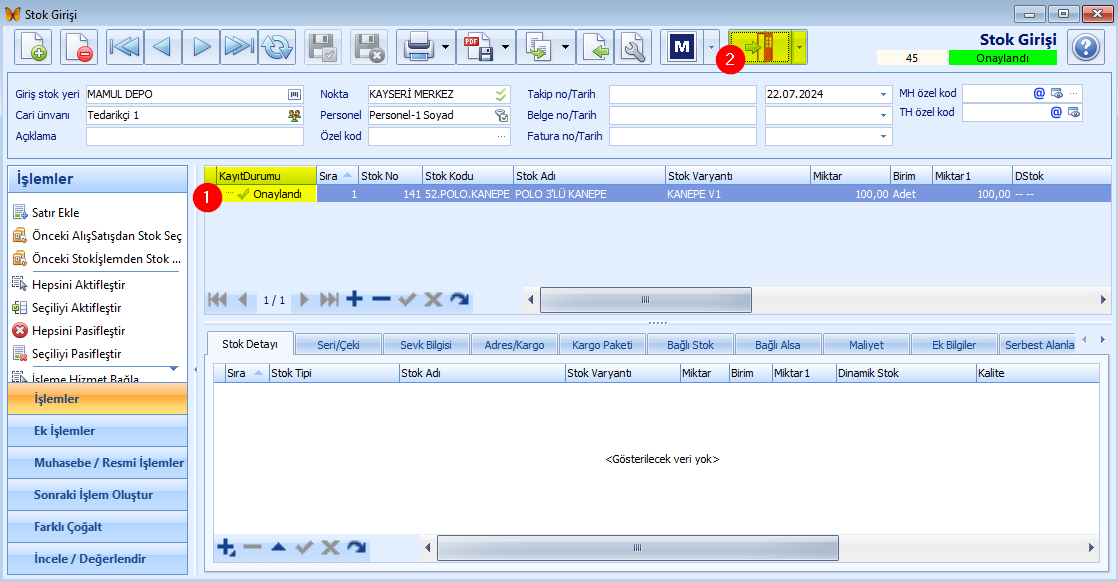Expand the İşlemler list down arrow

click(x=173, y=369)
